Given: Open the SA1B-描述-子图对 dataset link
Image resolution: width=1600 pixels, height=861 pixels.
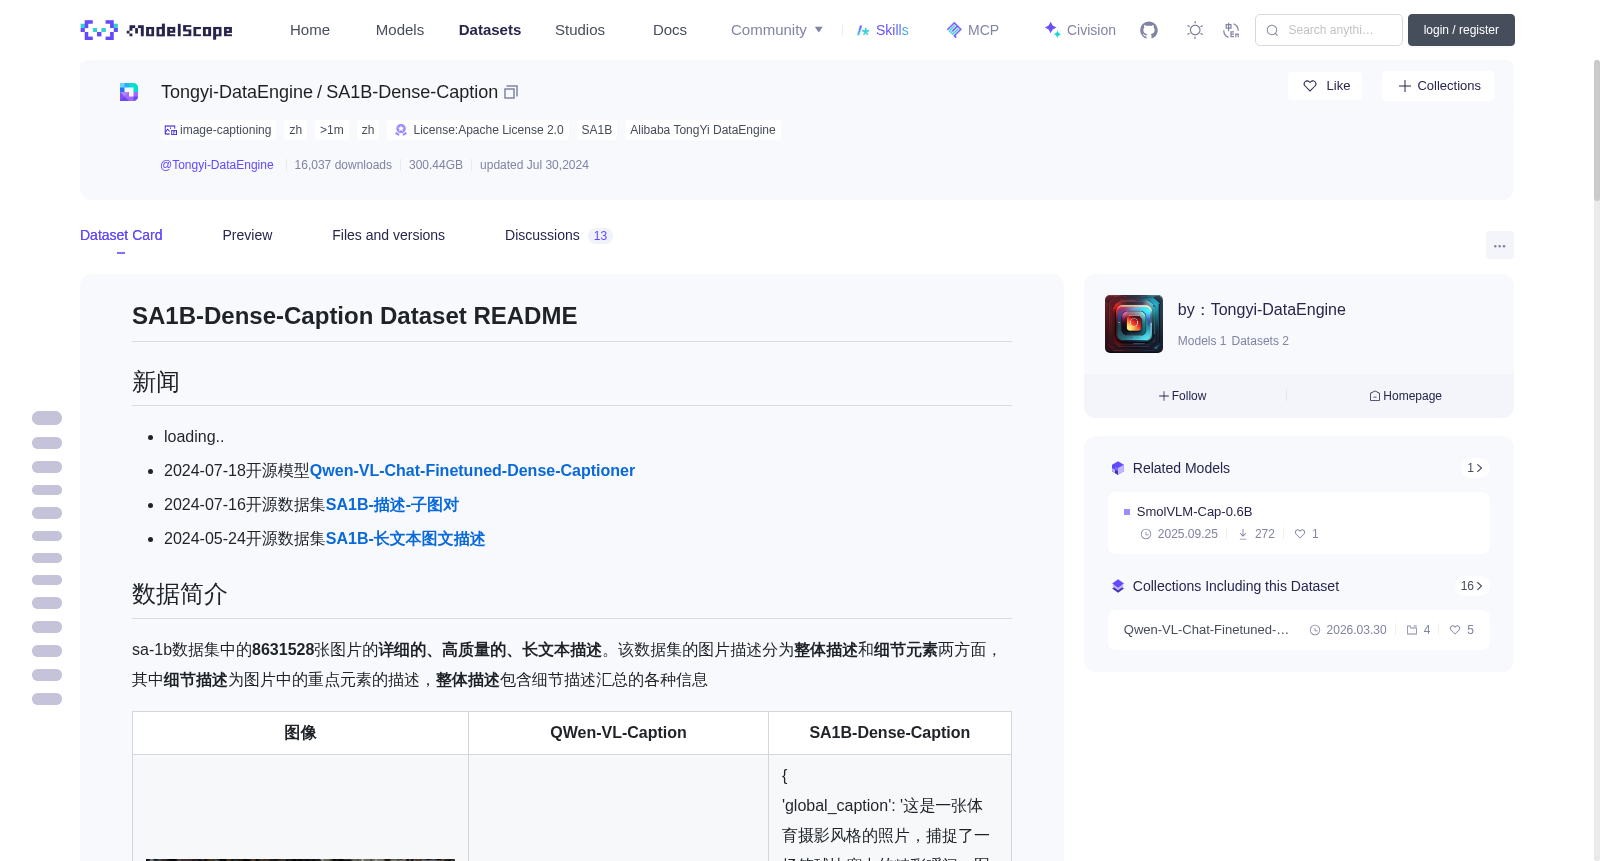Looking at the screenshot, I should coord(392,504).
